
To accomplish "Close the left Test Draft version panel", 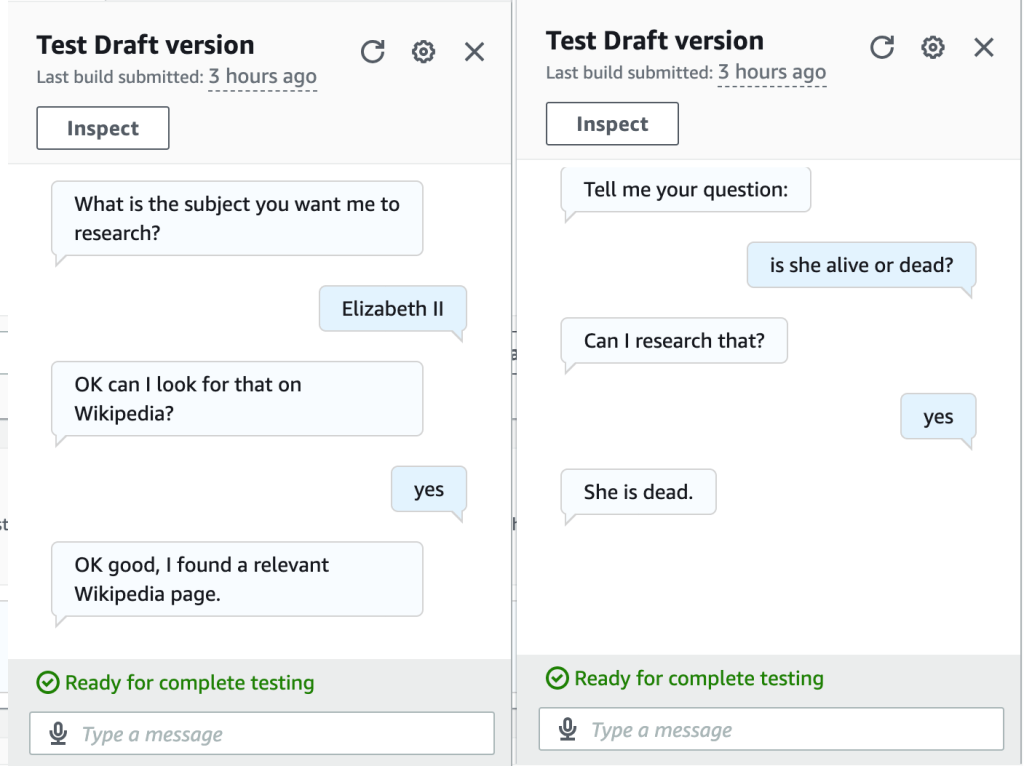I will point(475,52).
